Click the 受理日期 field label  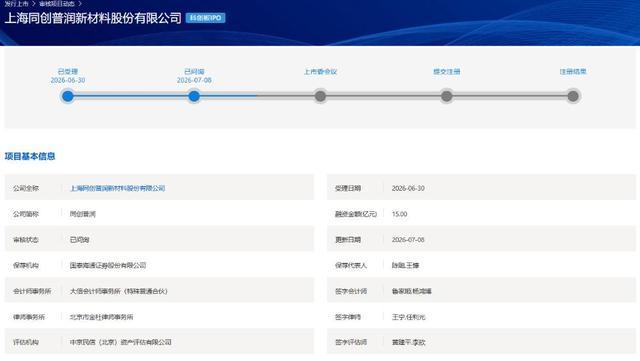348,188
